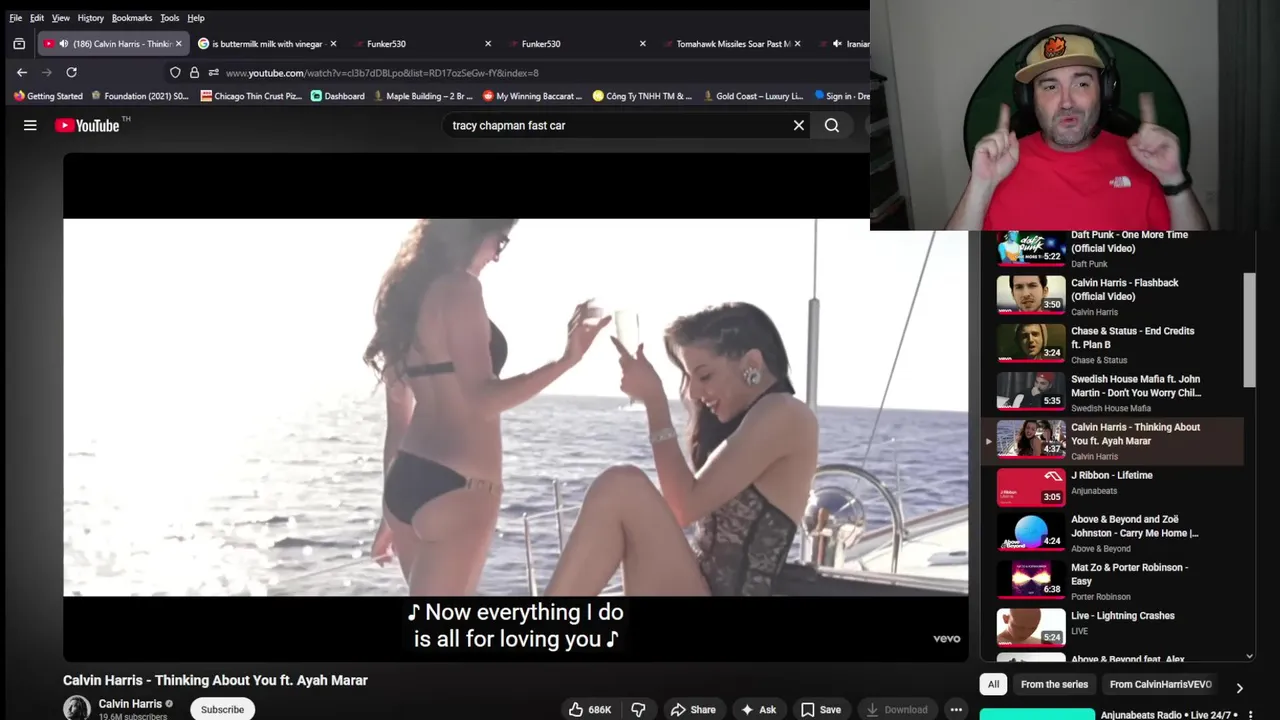Play Chase & Status End Credits item
The image size is (1280, 720).
coord(1112,344)
